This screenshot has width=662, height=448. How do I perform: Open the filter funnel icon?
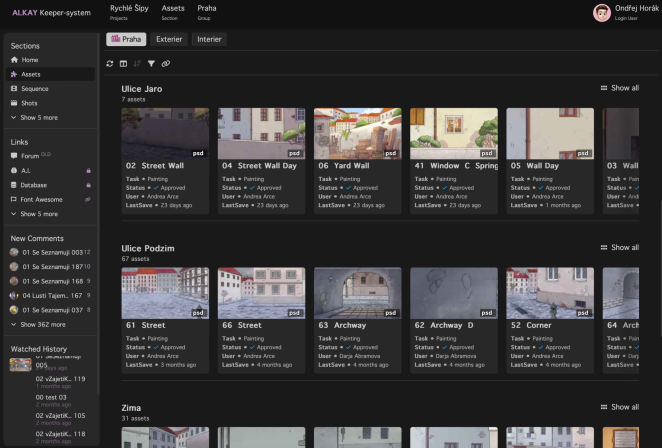151,64
